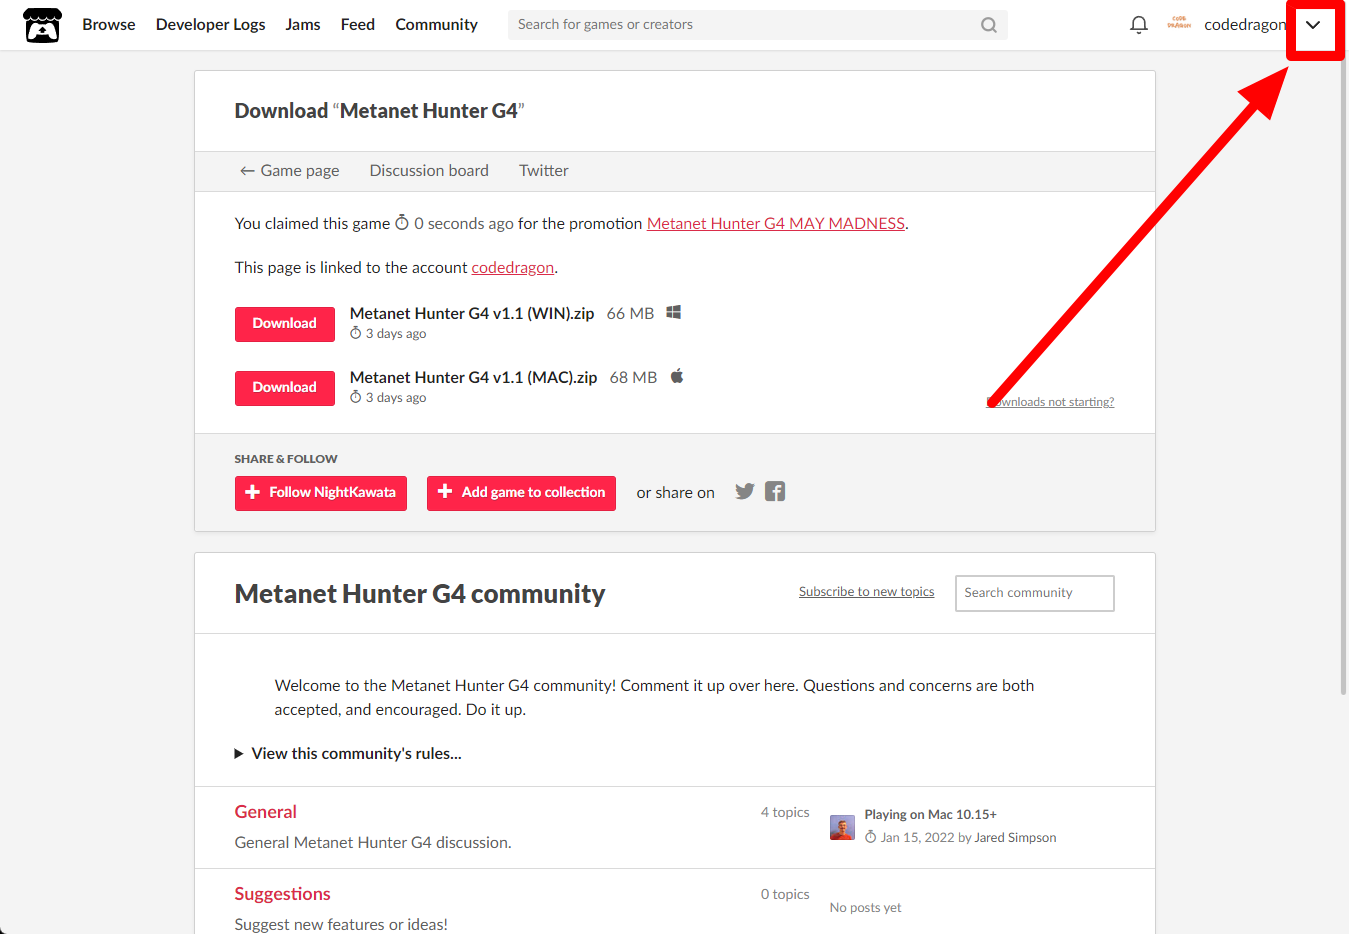Viewport: 1349px width, 934px height.
Task: Click the Windows platform icon
Action: (x=674, y=312)
